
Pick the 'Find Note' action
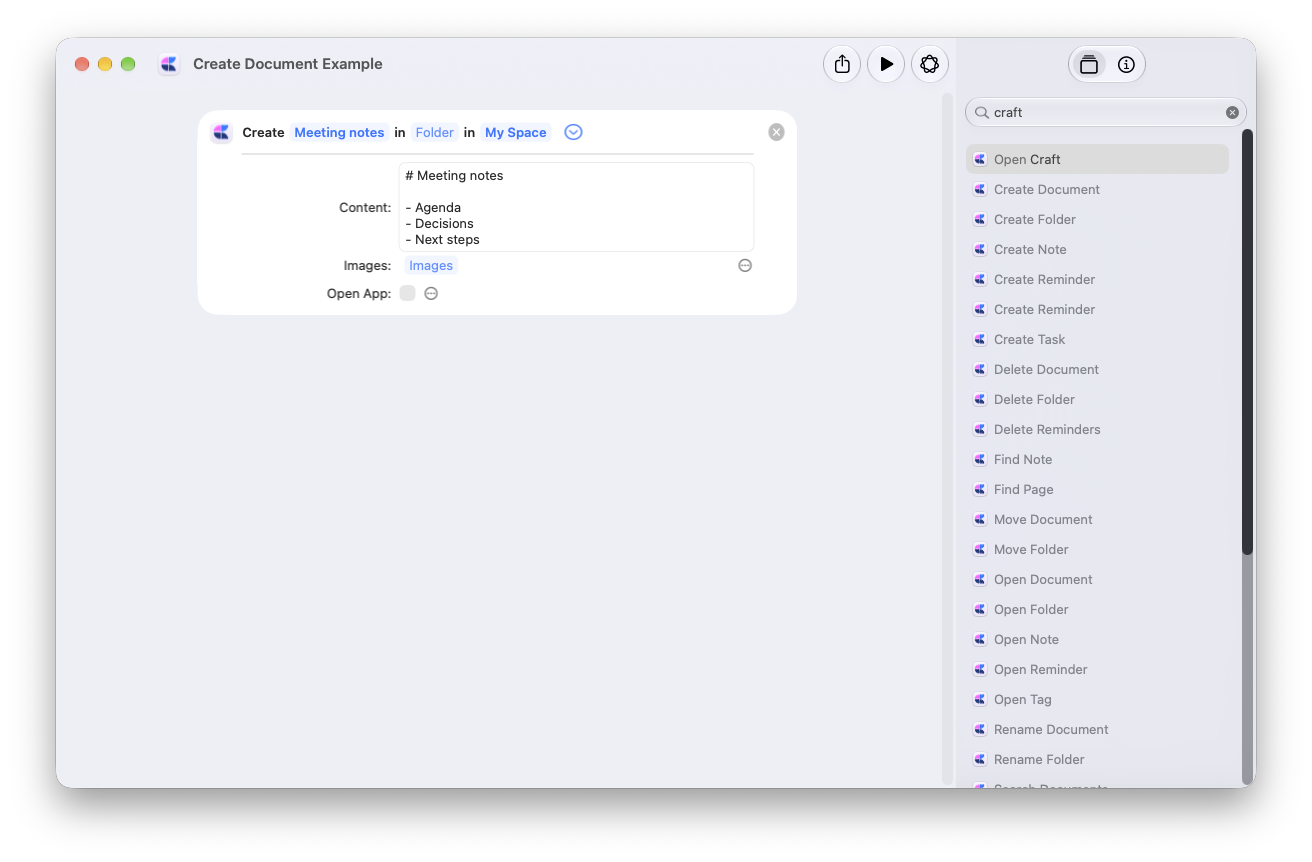pos(1097,459)
